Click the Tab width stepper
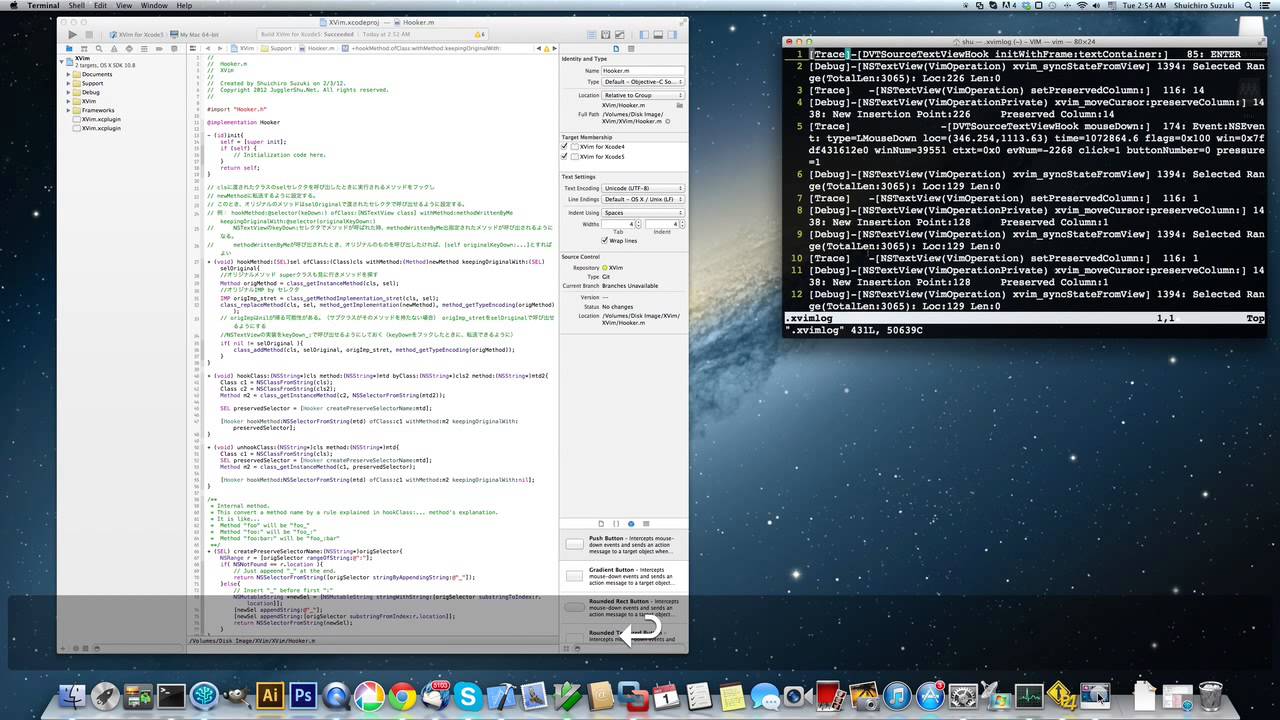Image resolution: width=1280 pixels, height=720 pixels. (638, 224)
